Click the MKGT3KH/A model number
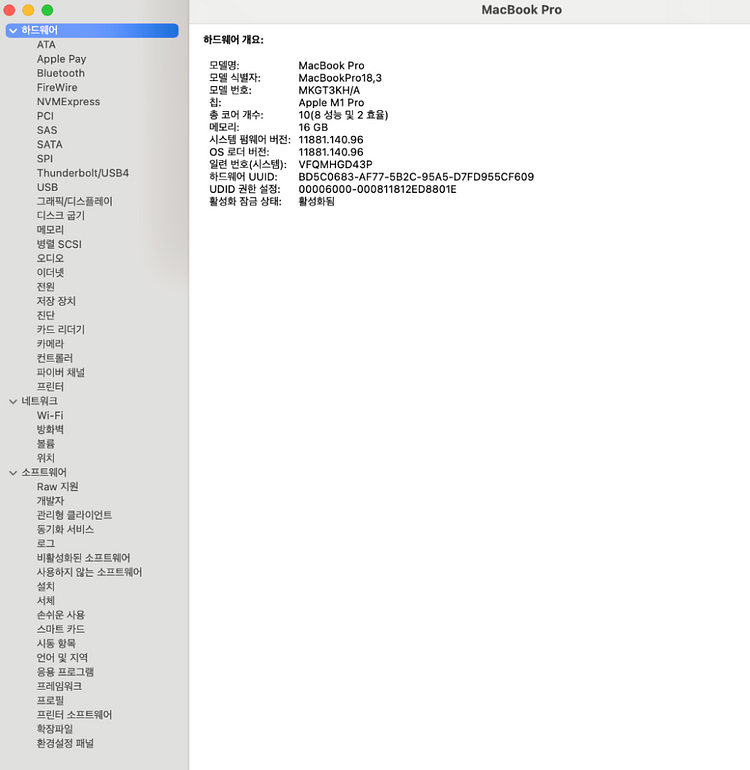 [329, 90]
